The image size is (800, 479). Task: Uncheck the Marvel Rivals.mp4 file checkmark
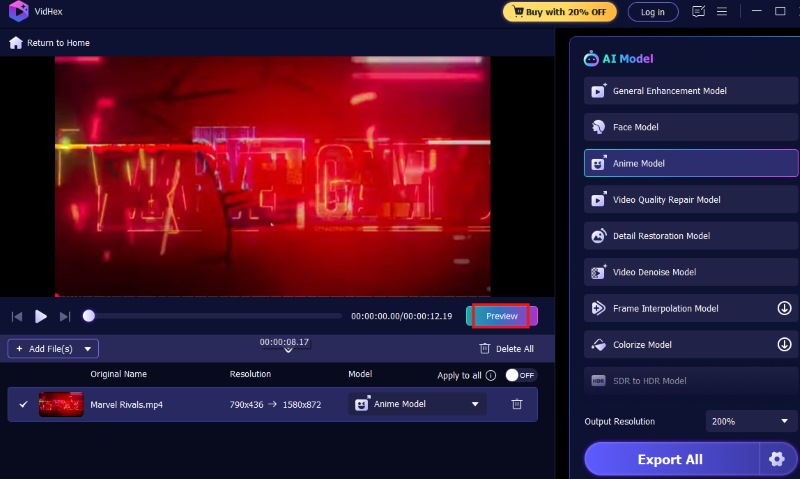coord(23,404)
